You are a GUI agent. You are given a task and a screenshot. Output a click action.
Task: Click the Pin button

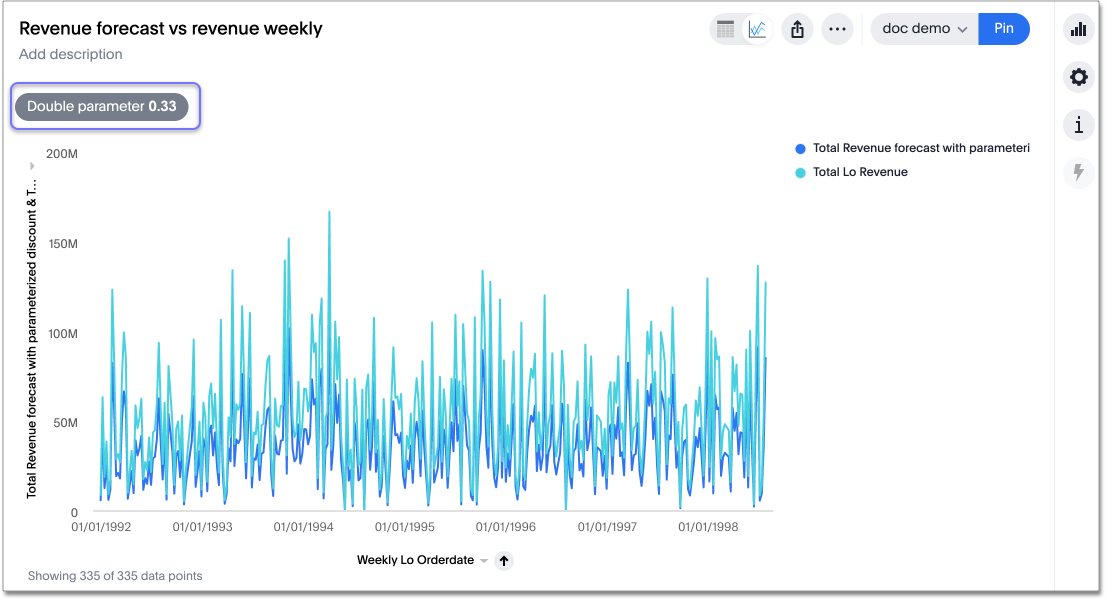(1004, 29)
